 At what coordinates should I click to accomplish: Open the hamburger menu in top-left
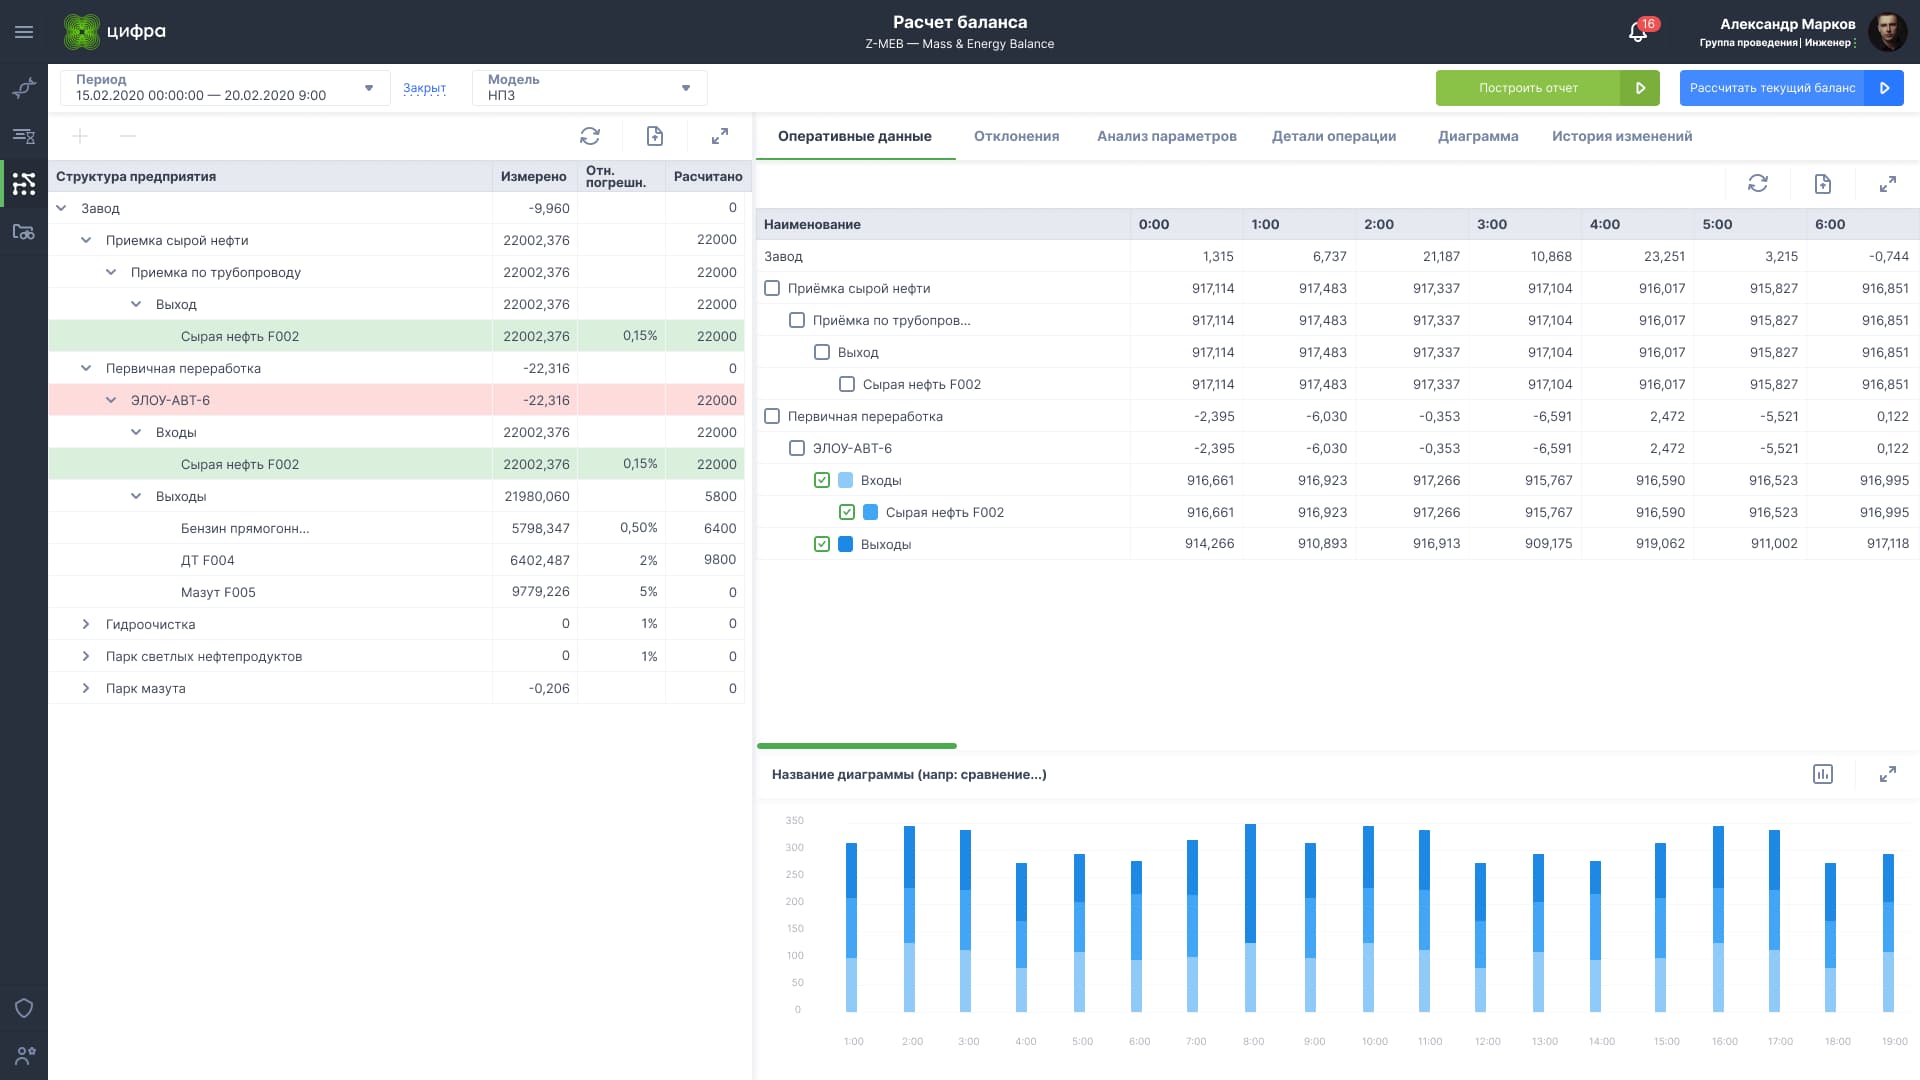click(x=24, y=32)
